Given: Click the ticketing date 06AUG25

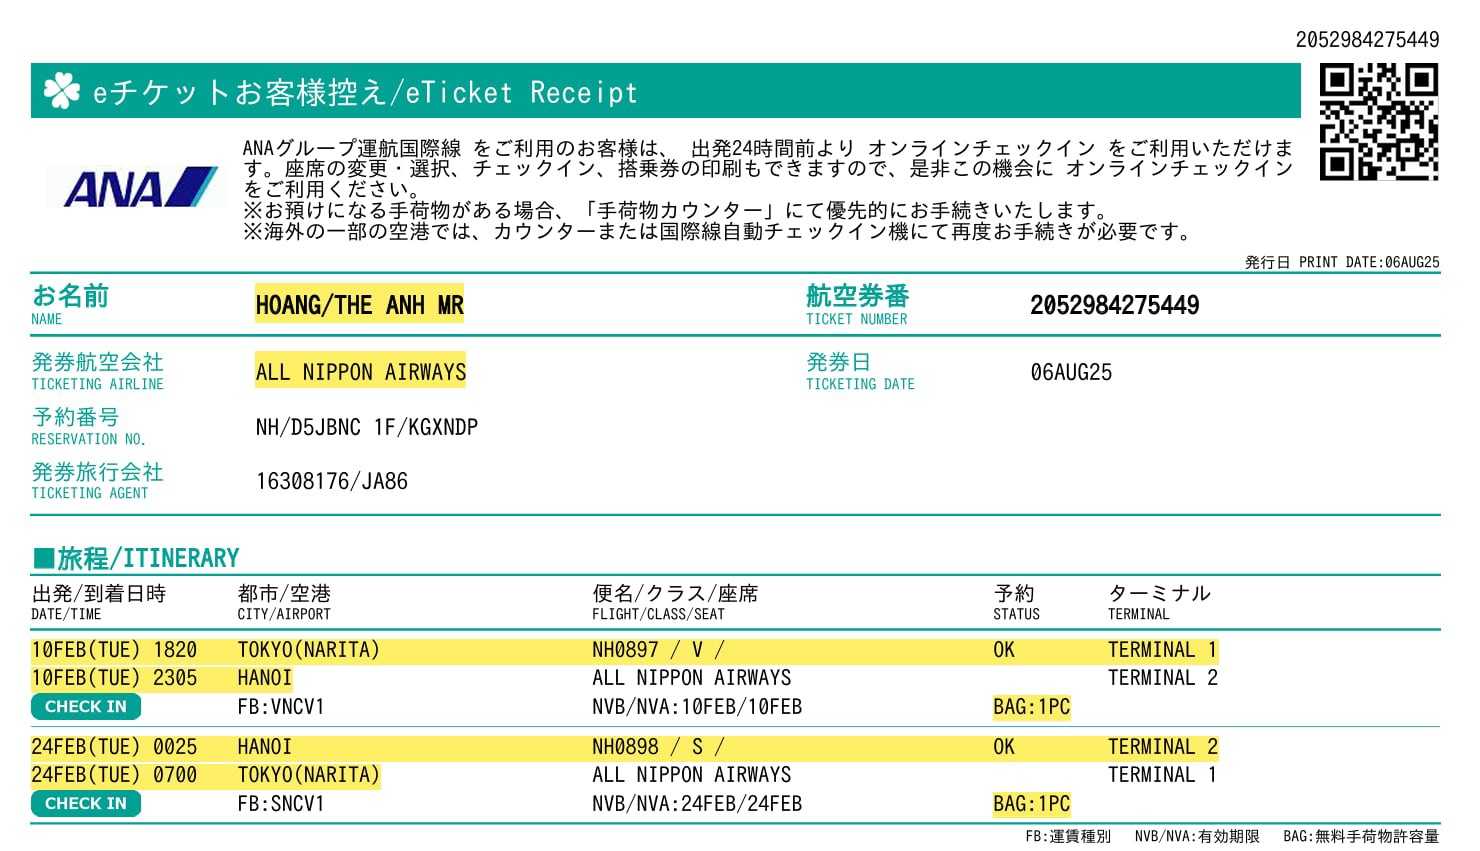Looking at the screenshot, I should [1070, 372].
